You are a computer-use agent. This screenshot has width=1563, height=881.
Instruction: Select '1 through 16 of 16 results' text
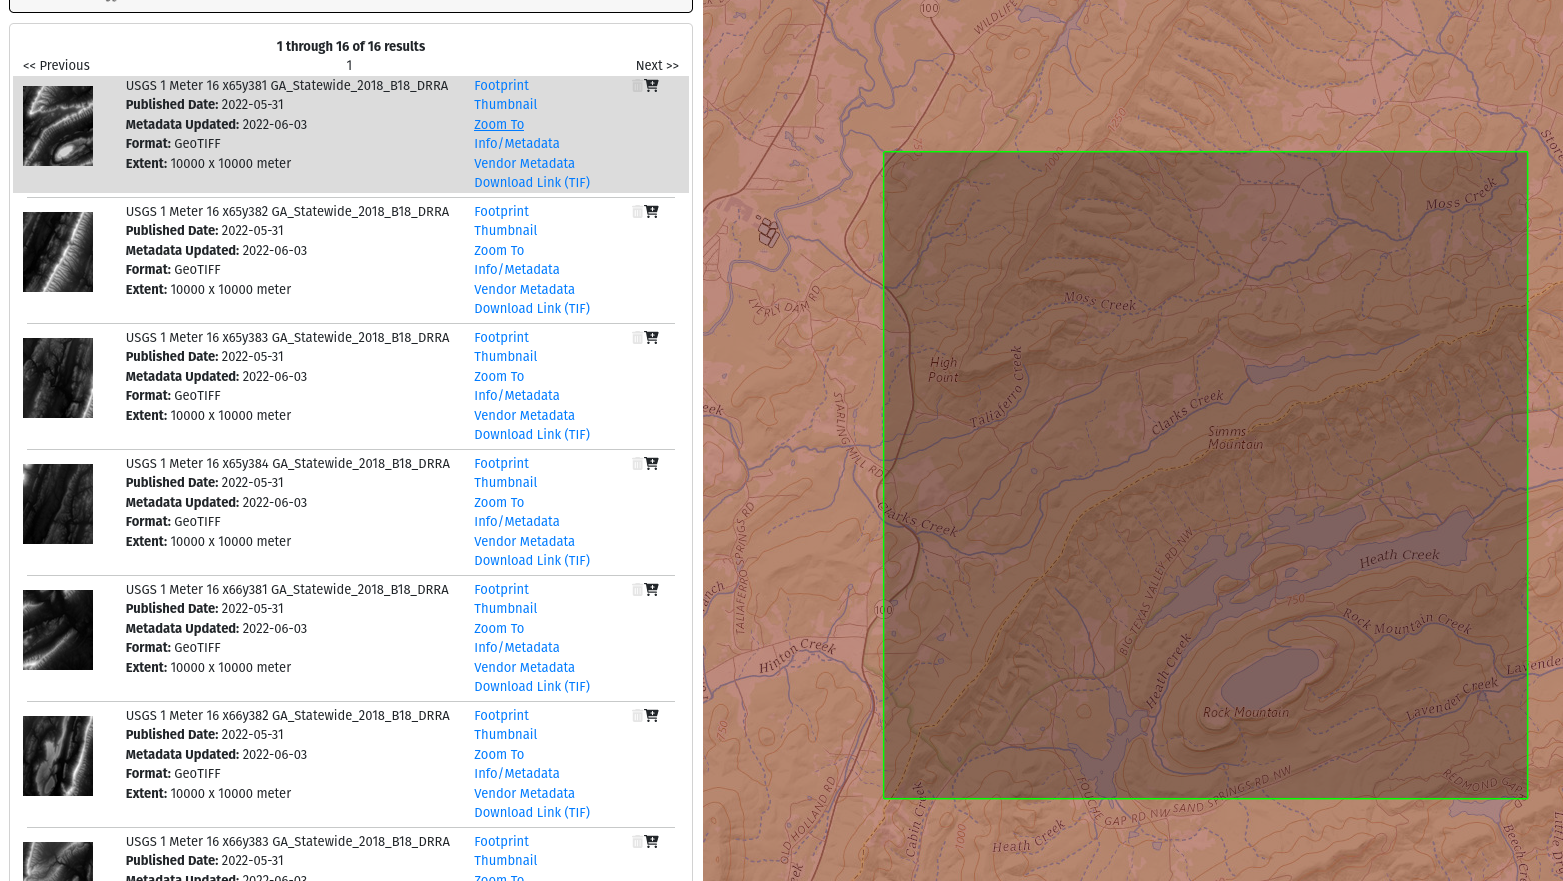tap(351, 47)
